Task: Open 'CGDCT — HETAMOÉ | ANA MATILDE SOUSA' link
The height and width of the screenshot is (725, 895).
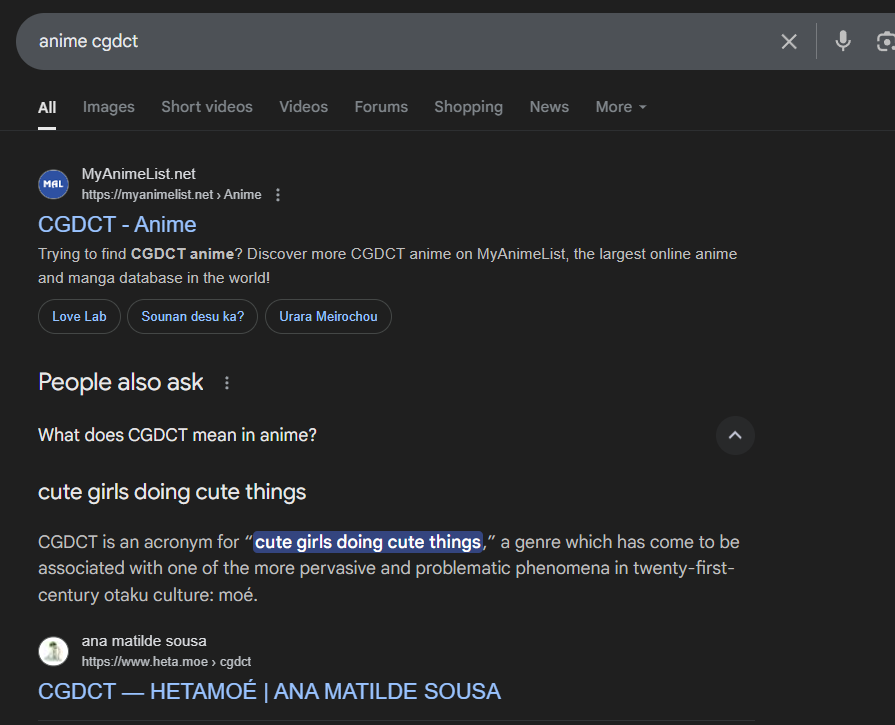Action: pos(269,691)
